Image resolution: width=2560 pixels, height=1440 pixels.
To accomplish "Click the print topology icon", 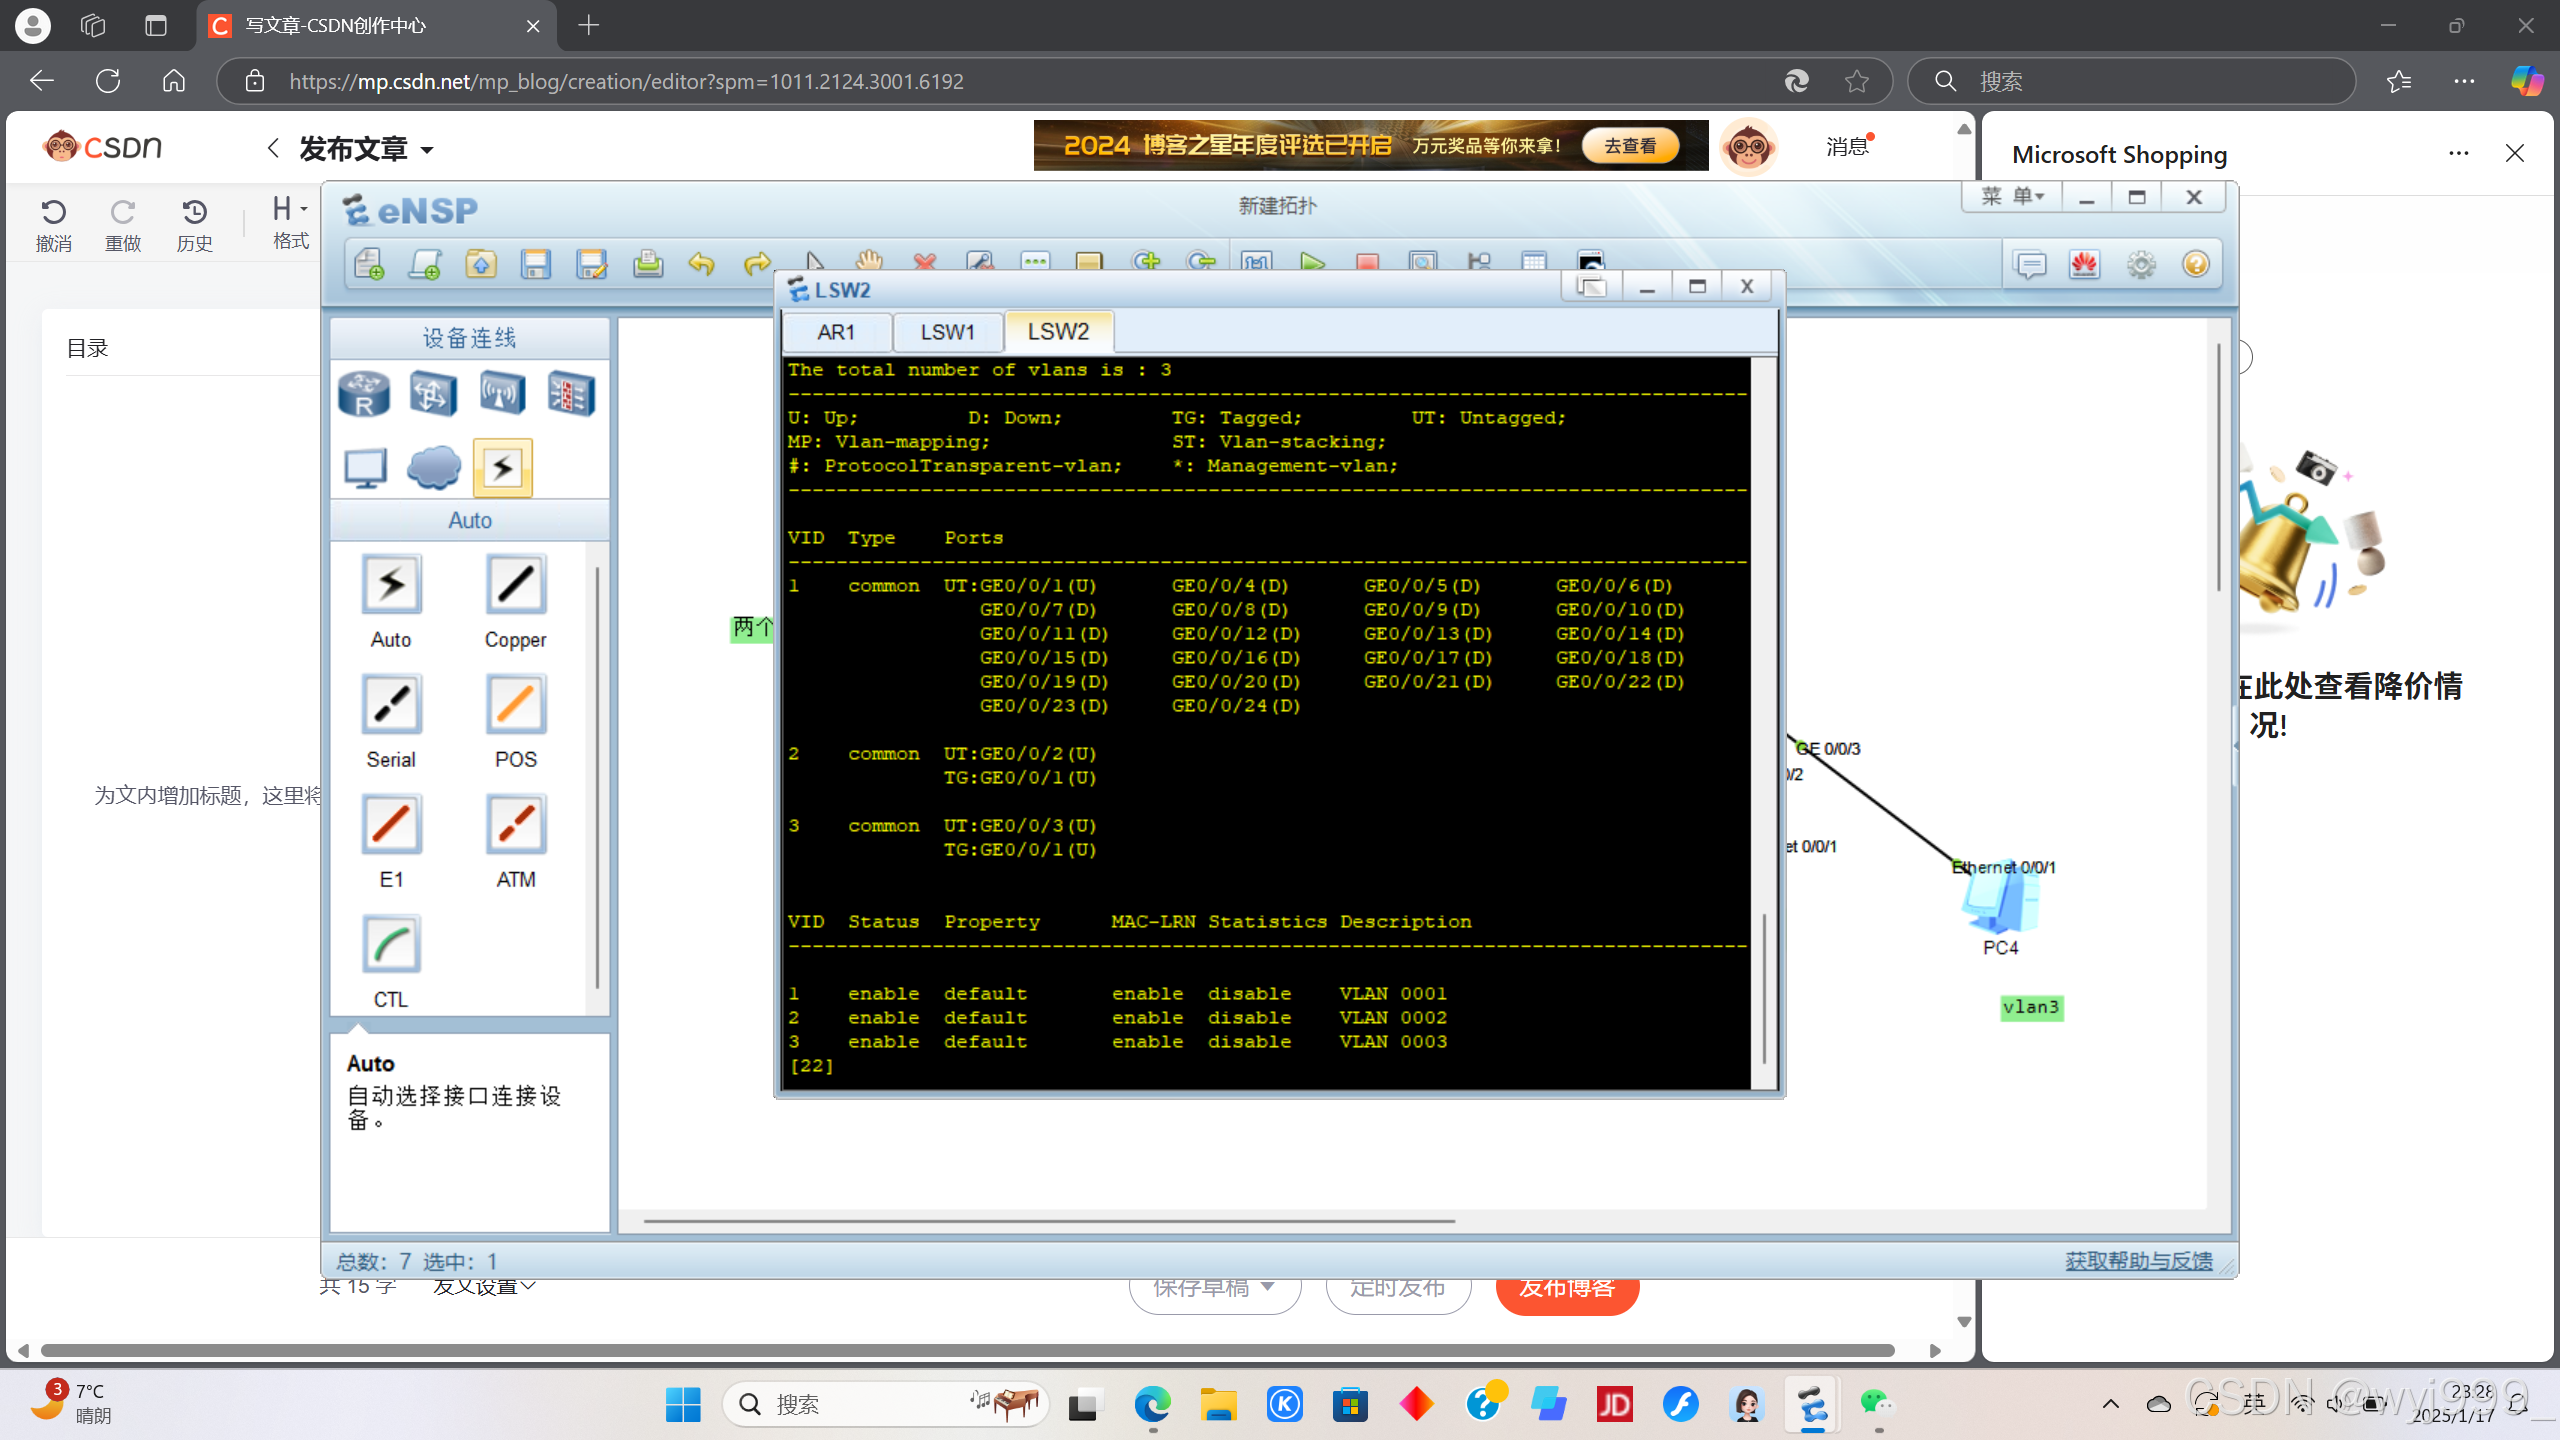I will pyautogui.click(x=648, y=264).
